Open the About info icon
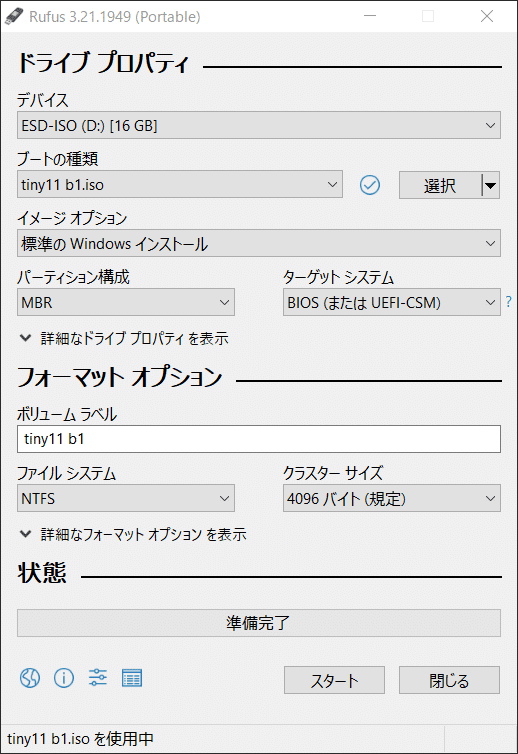 [64, 678]
